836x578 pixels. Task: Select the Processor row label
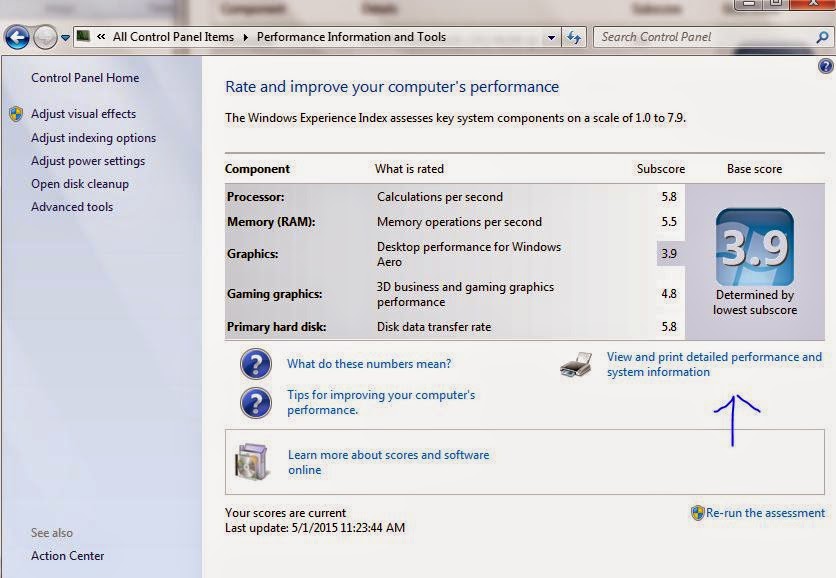(x=255, y=197)
